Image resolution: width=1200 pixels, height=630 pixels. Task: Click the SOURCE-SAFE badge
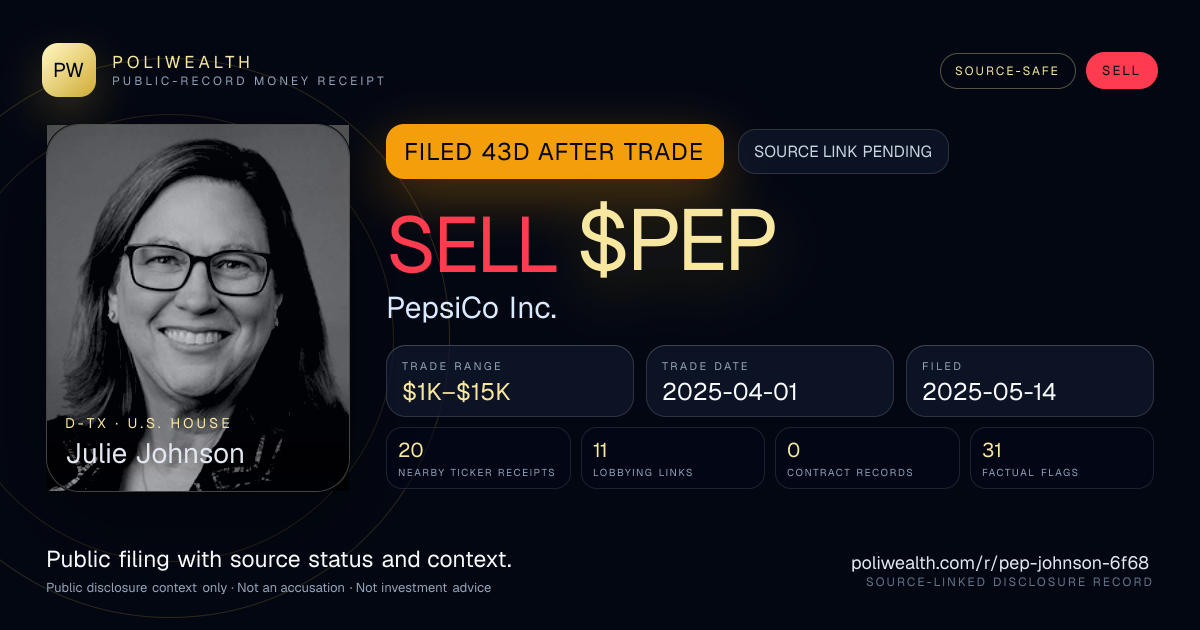(1007, 71)
